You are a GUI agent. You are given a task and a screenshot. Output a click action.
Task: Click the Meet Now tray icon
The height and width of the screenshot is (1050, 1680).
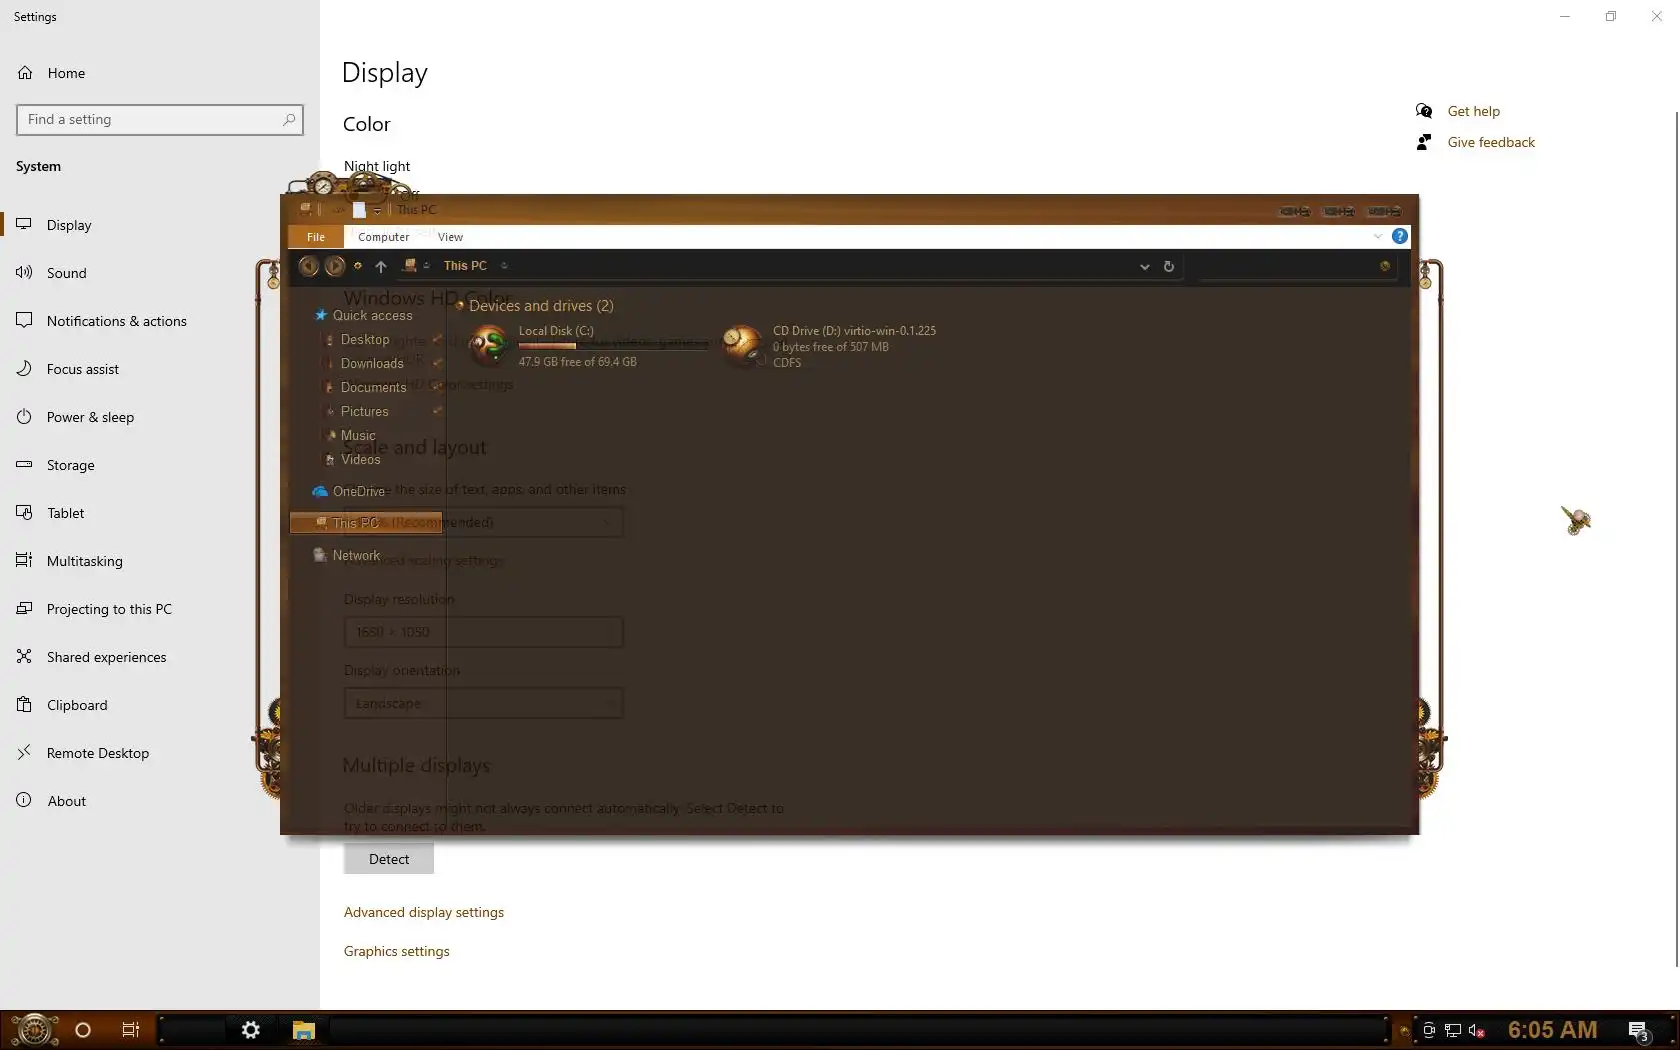coord(1429,1030)
